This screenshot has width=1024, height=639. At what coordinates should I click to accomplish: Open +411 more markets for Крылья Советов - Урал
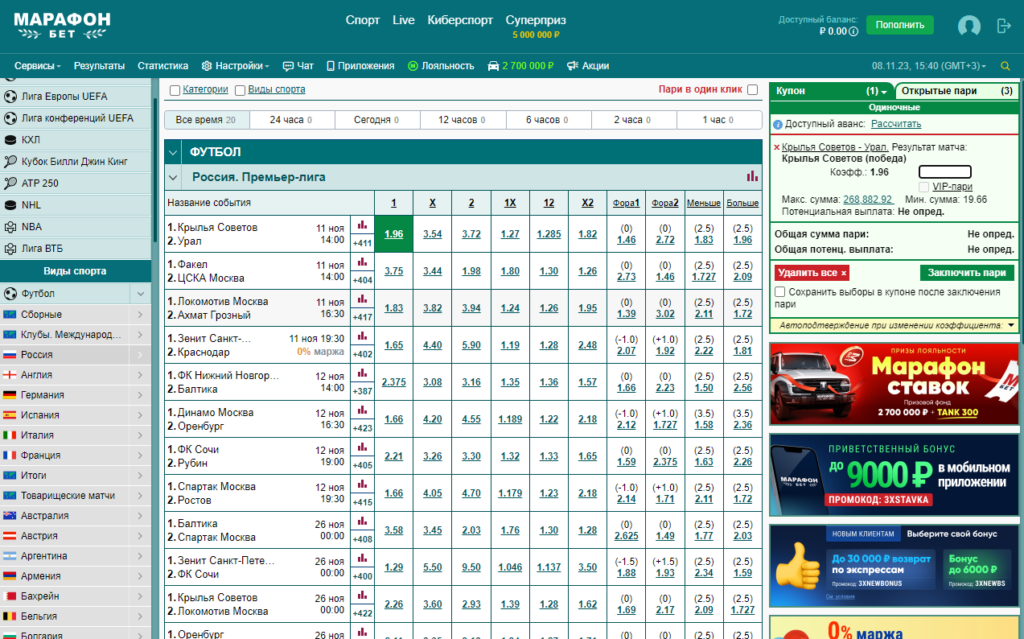pos(362,243)
